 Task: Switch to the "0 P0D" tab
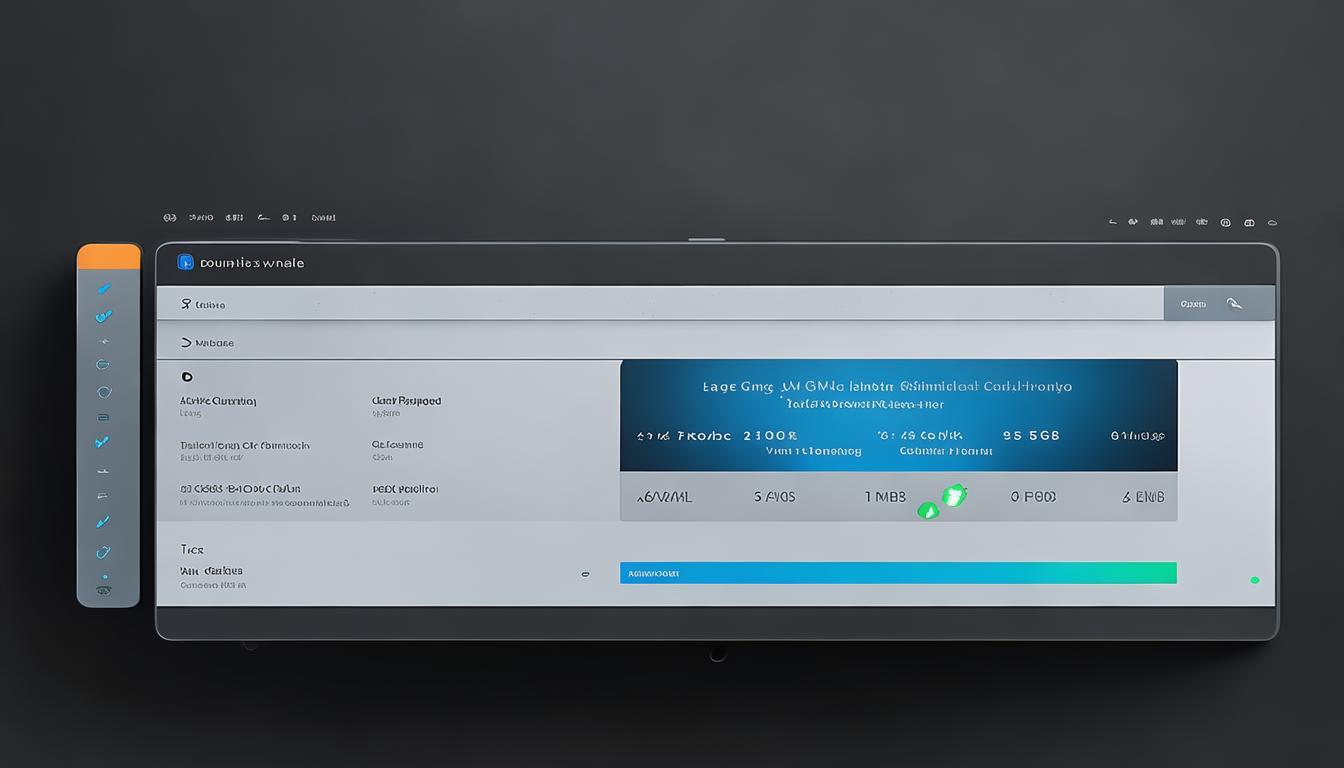pos(1032,496)
